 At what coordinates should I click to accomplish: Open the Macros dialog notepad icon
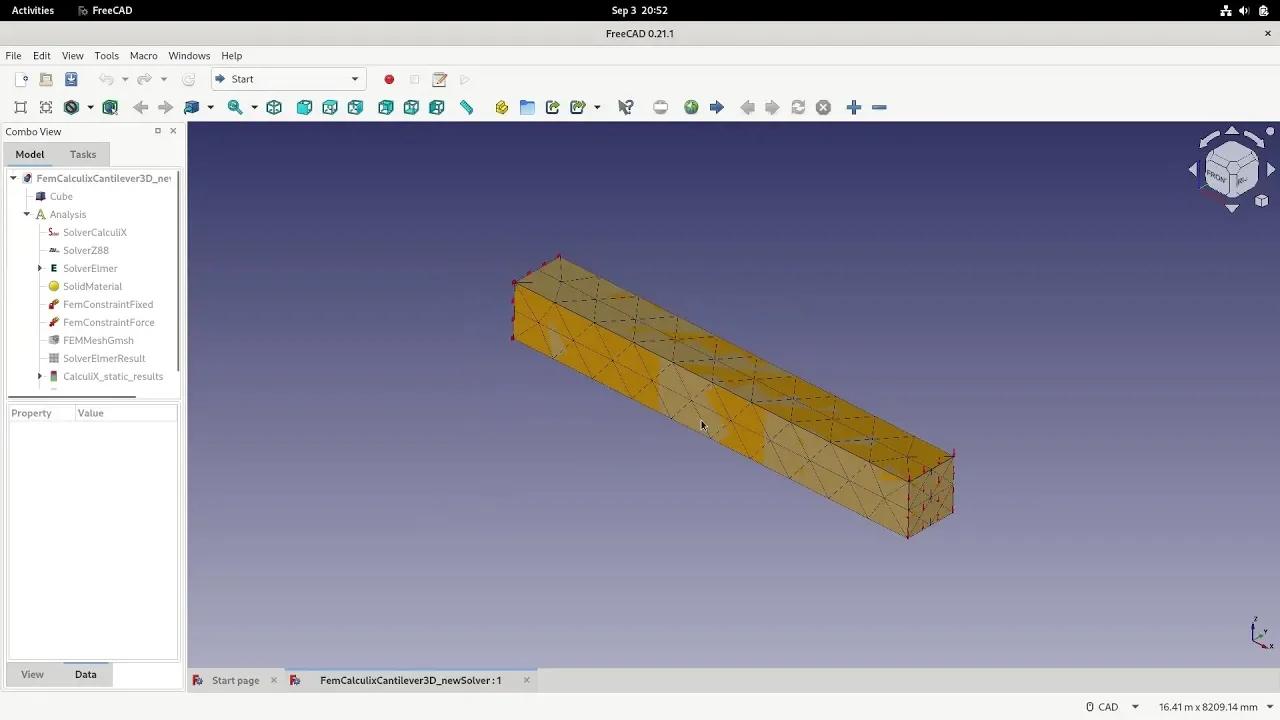pyautogui.click(x=439, y=79)
